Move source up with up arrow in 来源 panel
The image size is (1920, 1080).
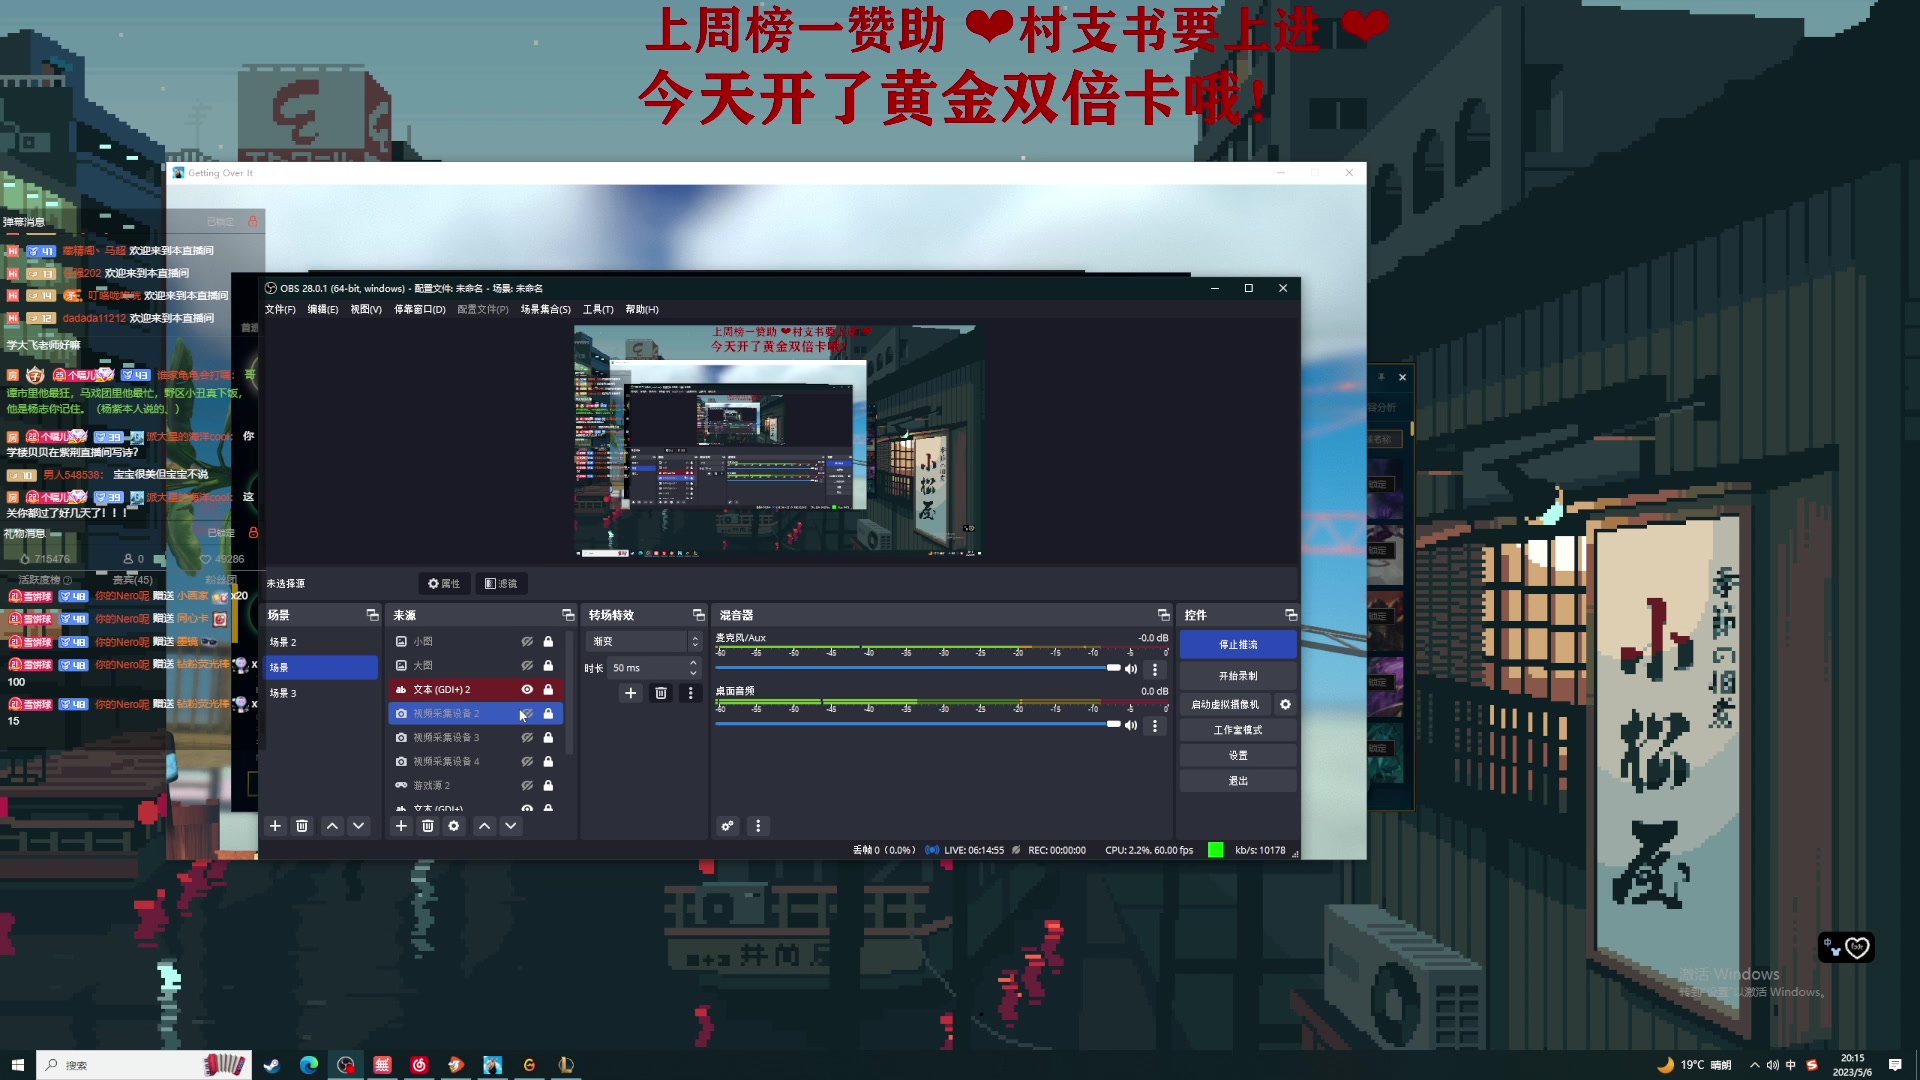[x=484, y=826]
